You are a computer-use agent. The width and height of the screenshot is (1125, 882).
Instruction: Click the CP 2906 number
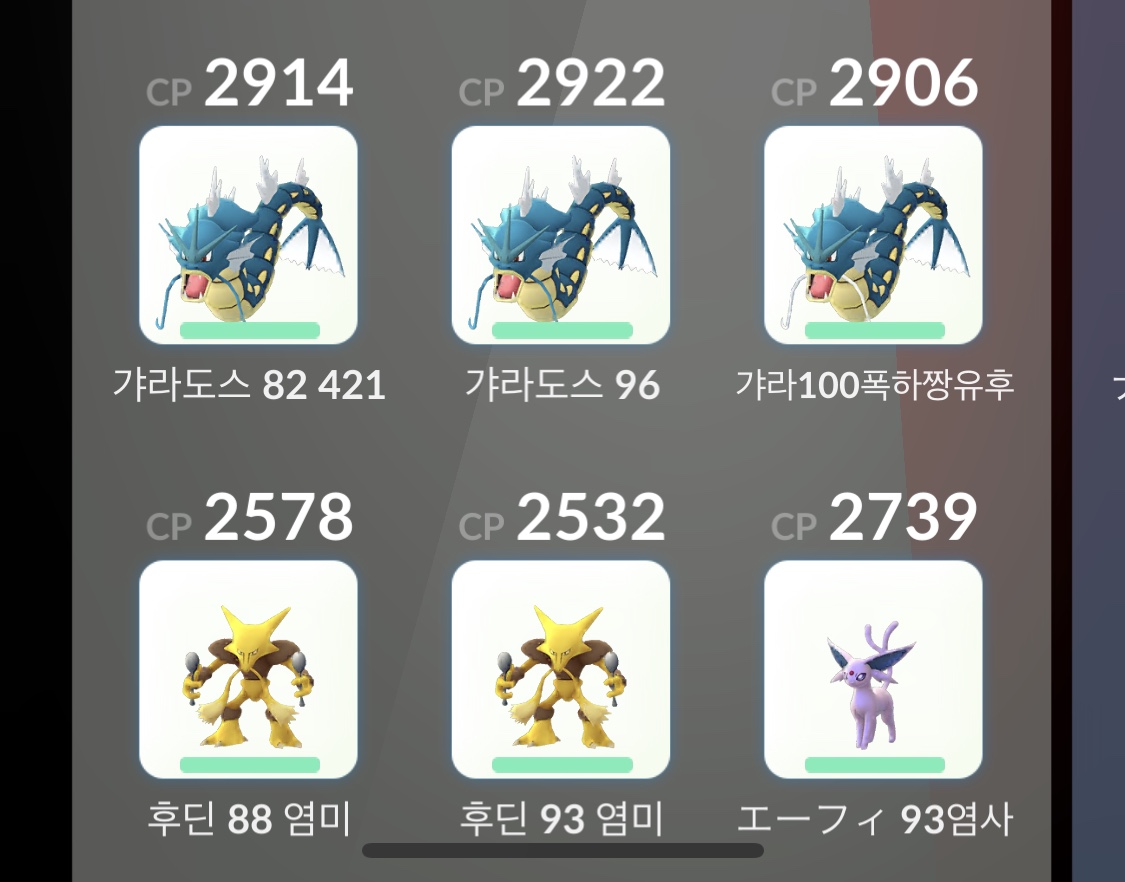[x=903, y=84]
